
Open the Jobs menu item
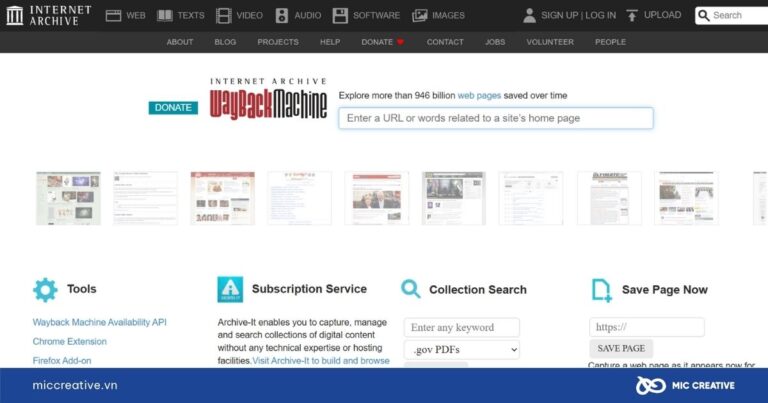tap(495, 42)
